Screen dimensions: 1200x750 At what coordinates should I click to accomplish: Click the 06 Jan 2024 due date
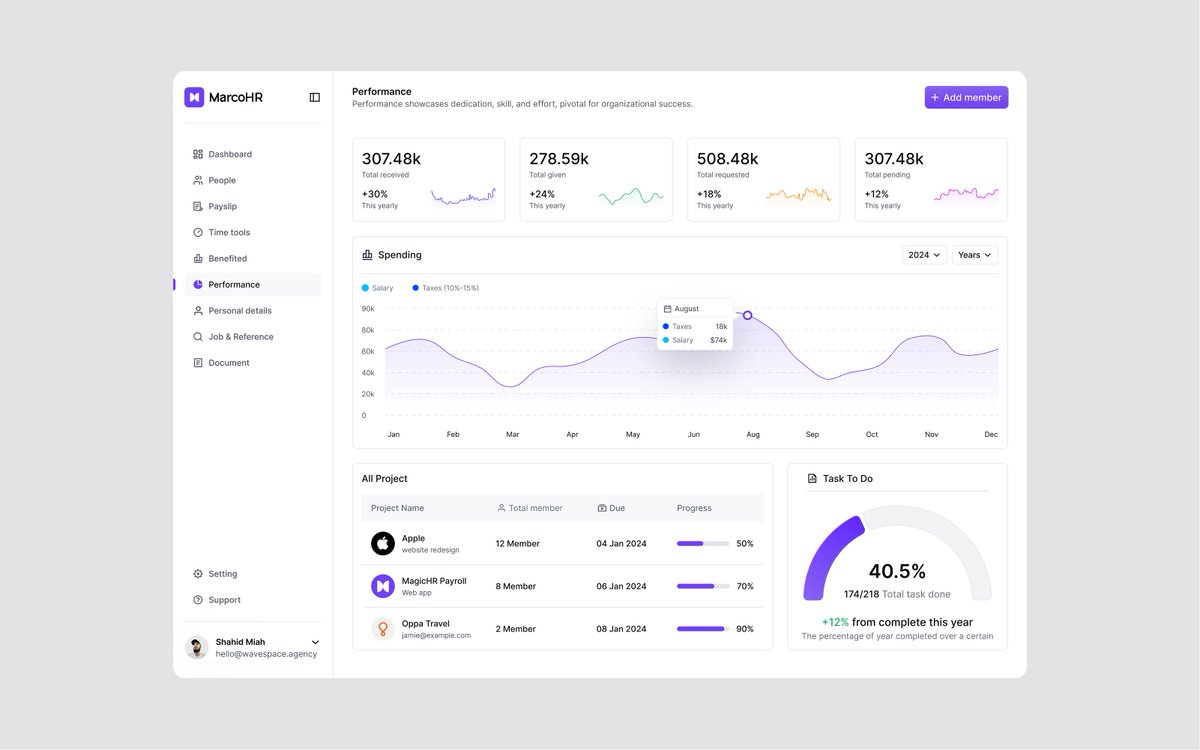point(622,586)
